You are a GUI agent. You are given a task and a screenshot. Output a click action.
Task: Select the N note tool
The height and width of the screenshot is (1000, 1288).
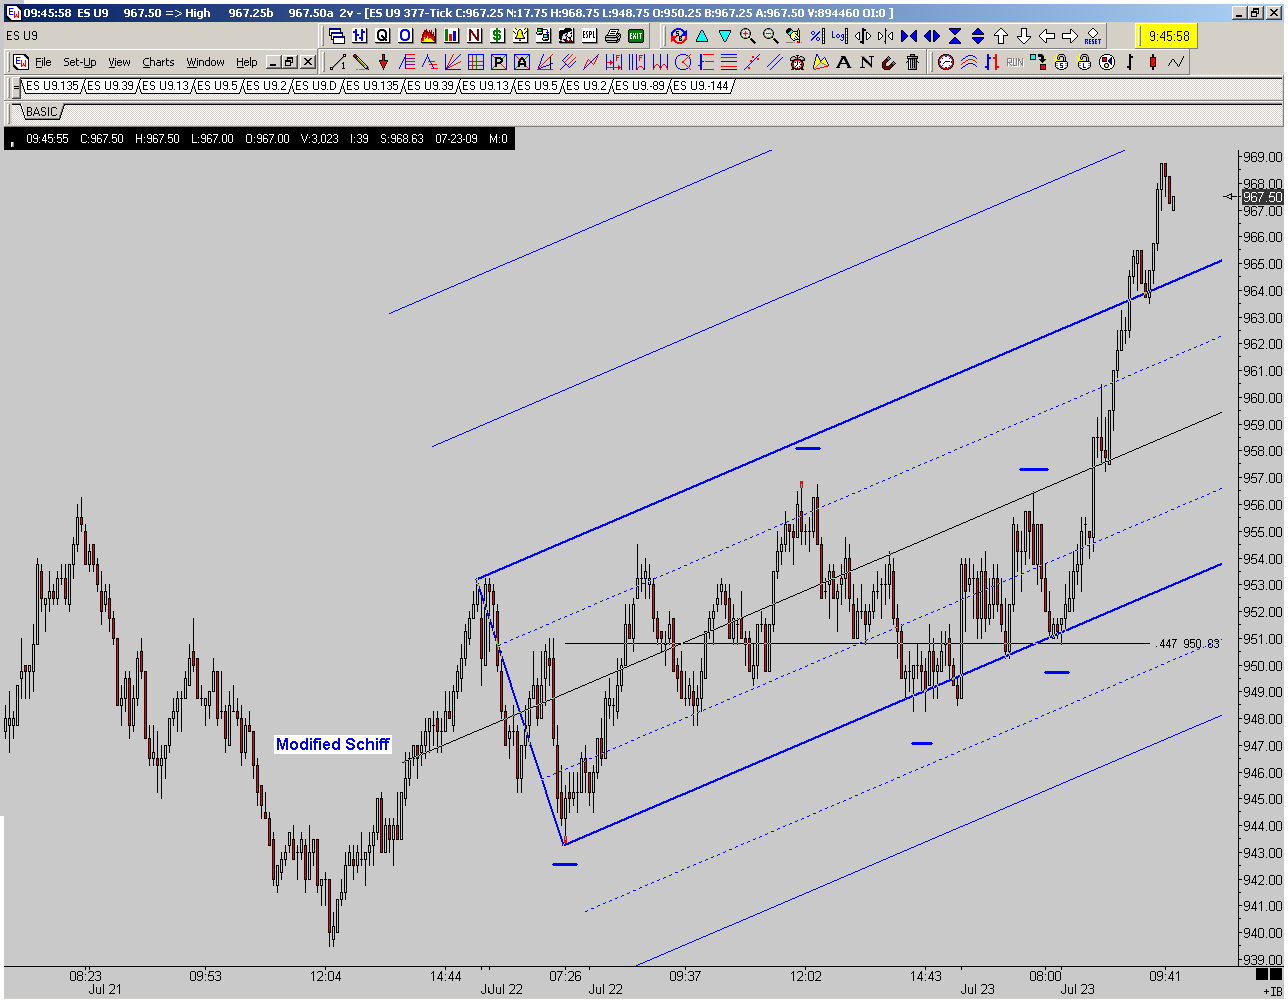tap(866, 62)
